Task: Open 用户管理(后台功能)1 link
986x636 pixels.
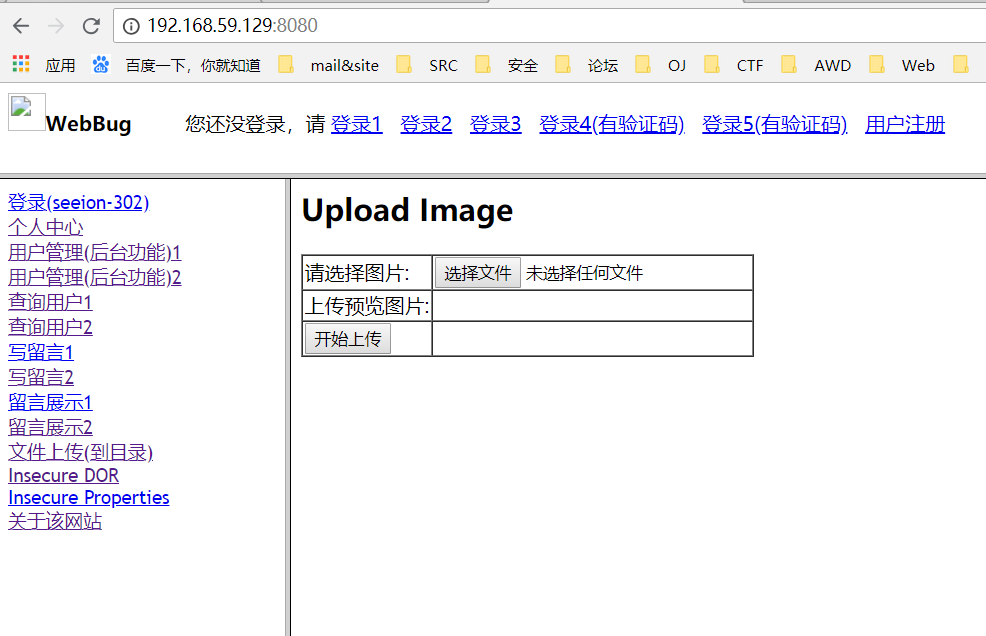Action: 94,252
